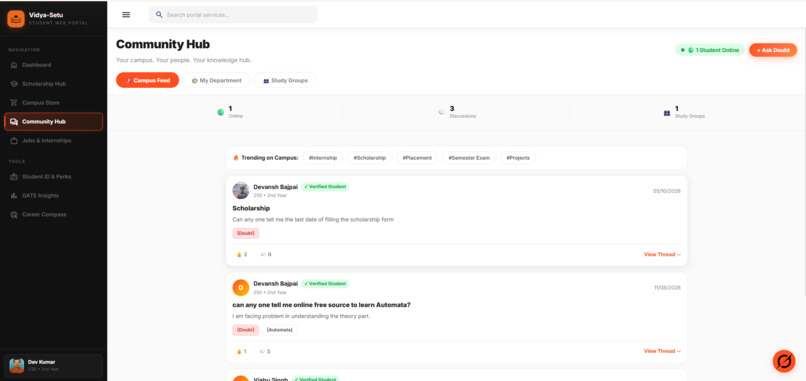Screen dimensions: 806x381
Task: Click the Career Compass icon
Action: coord(14,214)
